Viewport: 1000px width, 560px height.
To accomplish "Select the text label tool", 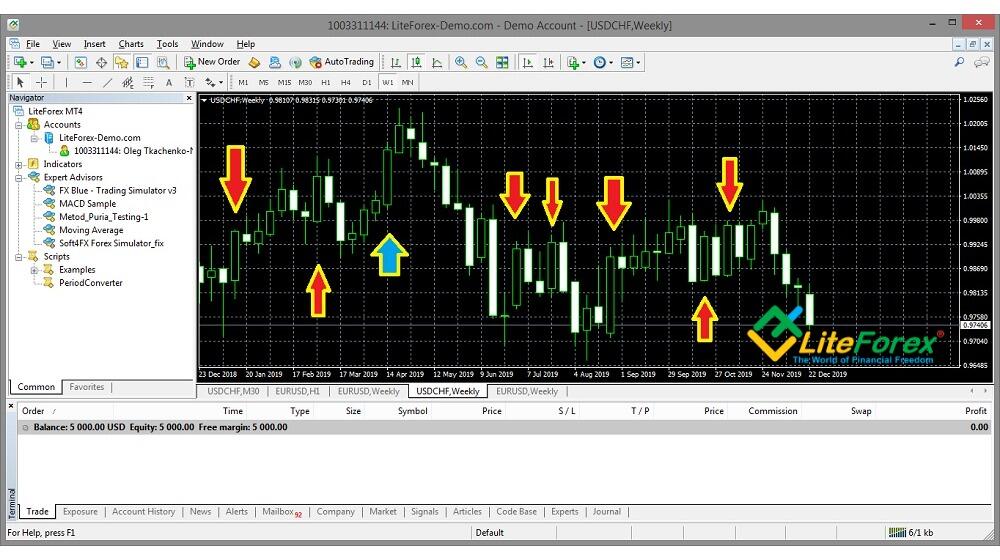I will [x=169, y=82].
